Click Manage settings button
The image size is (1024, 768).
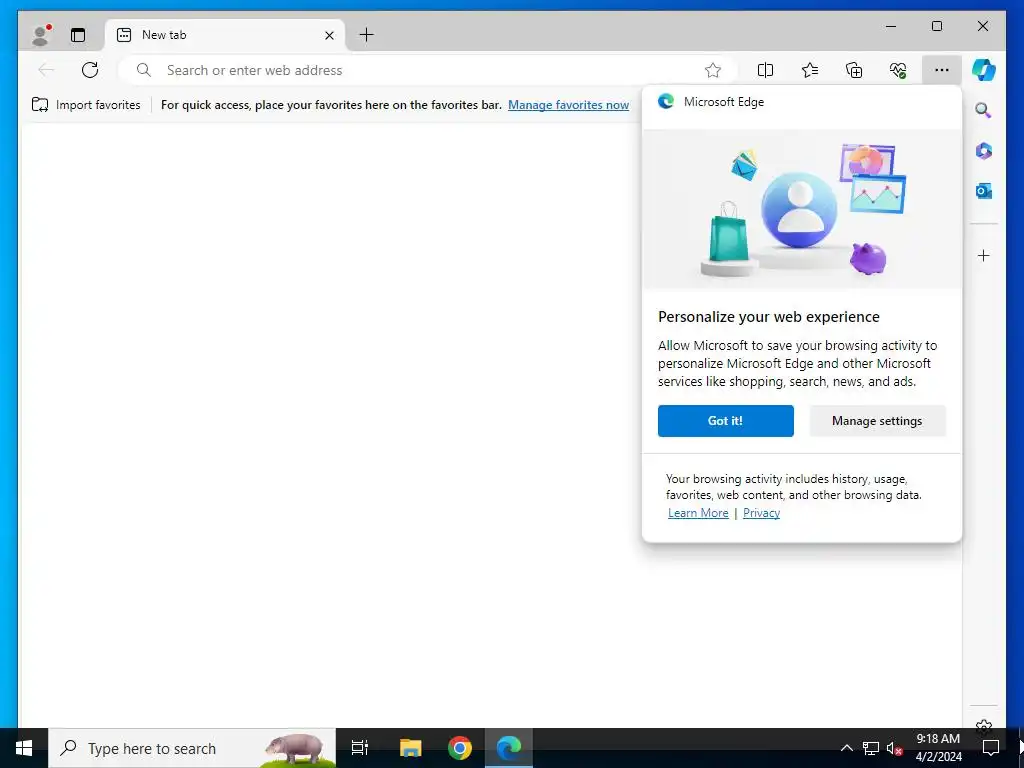[x=877, y=421]
